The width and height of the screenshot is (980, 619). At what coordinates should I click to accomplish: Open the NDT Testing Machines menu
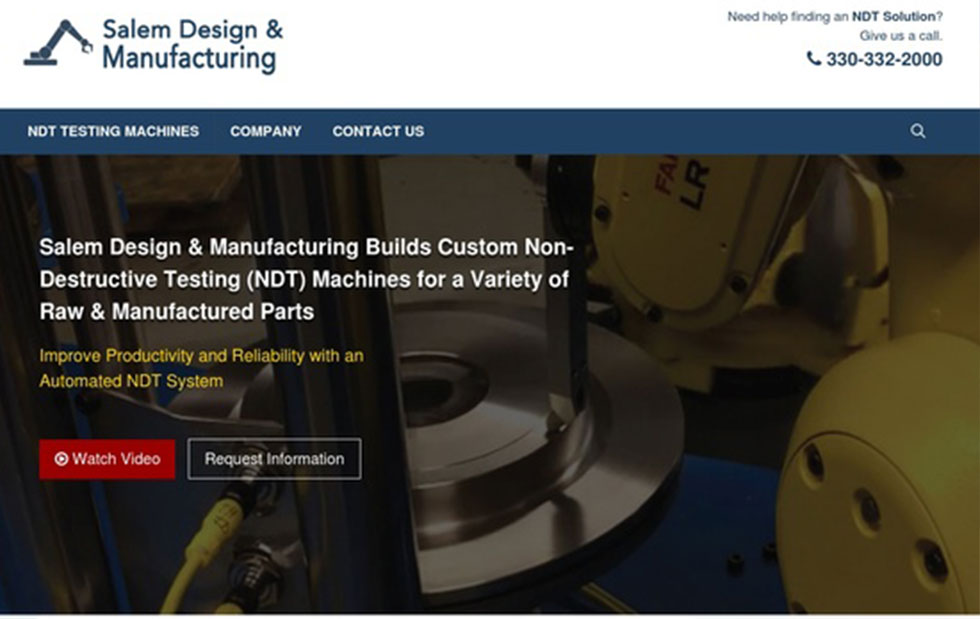point(113,131)
